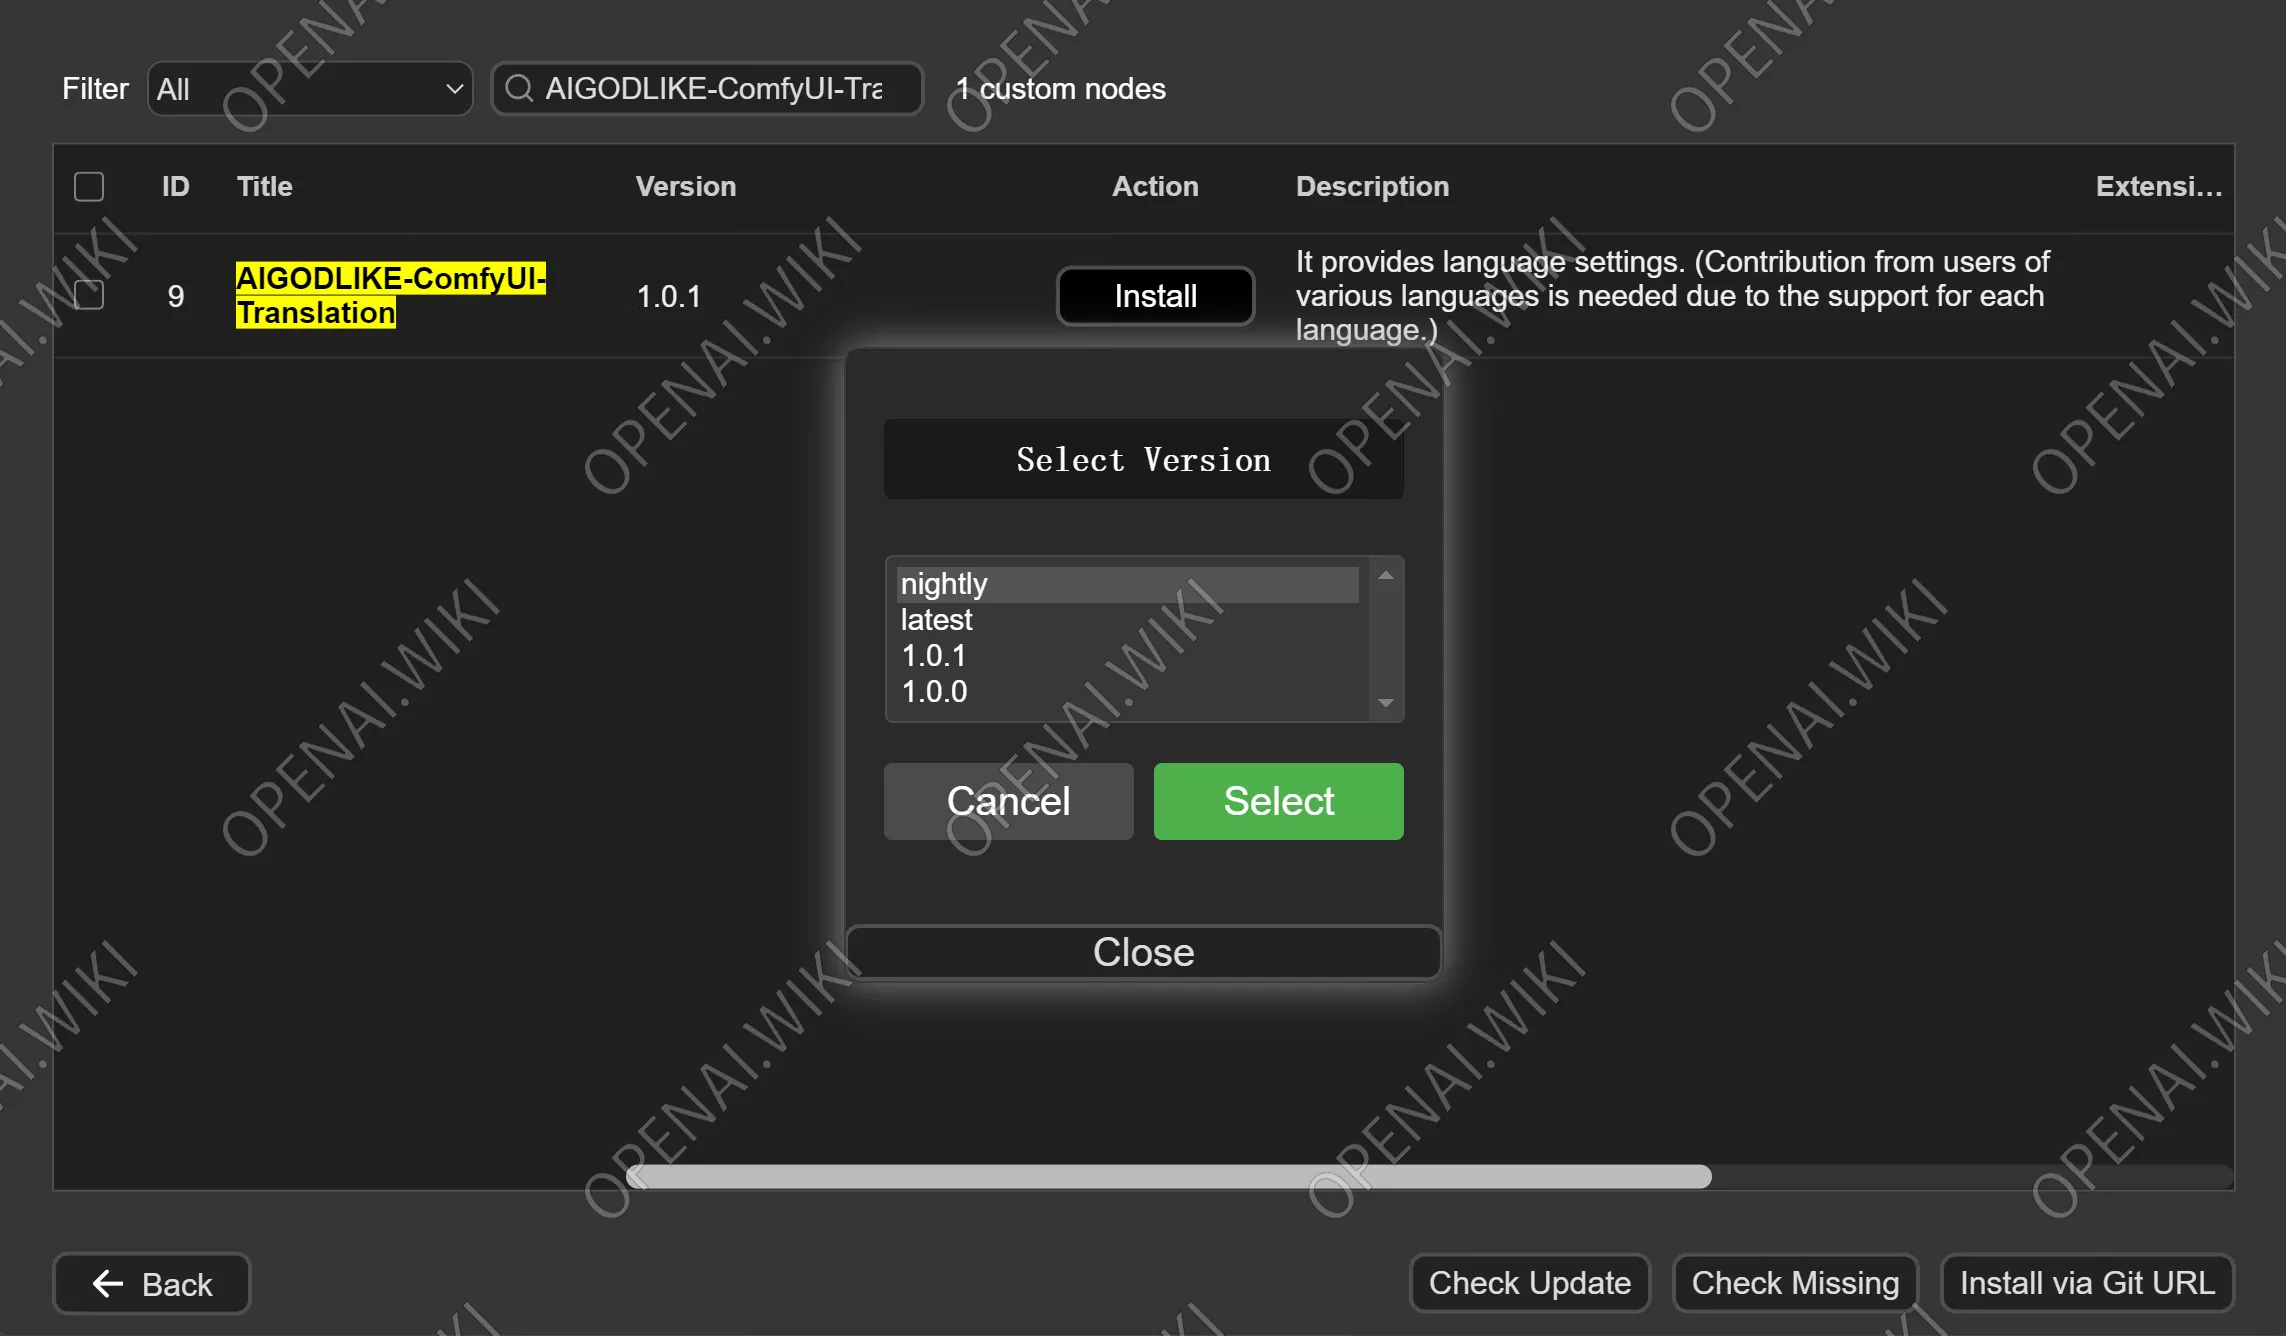Screen dimensions: 2286x1336
Task: Click the Action column header
Action: 1155,187
